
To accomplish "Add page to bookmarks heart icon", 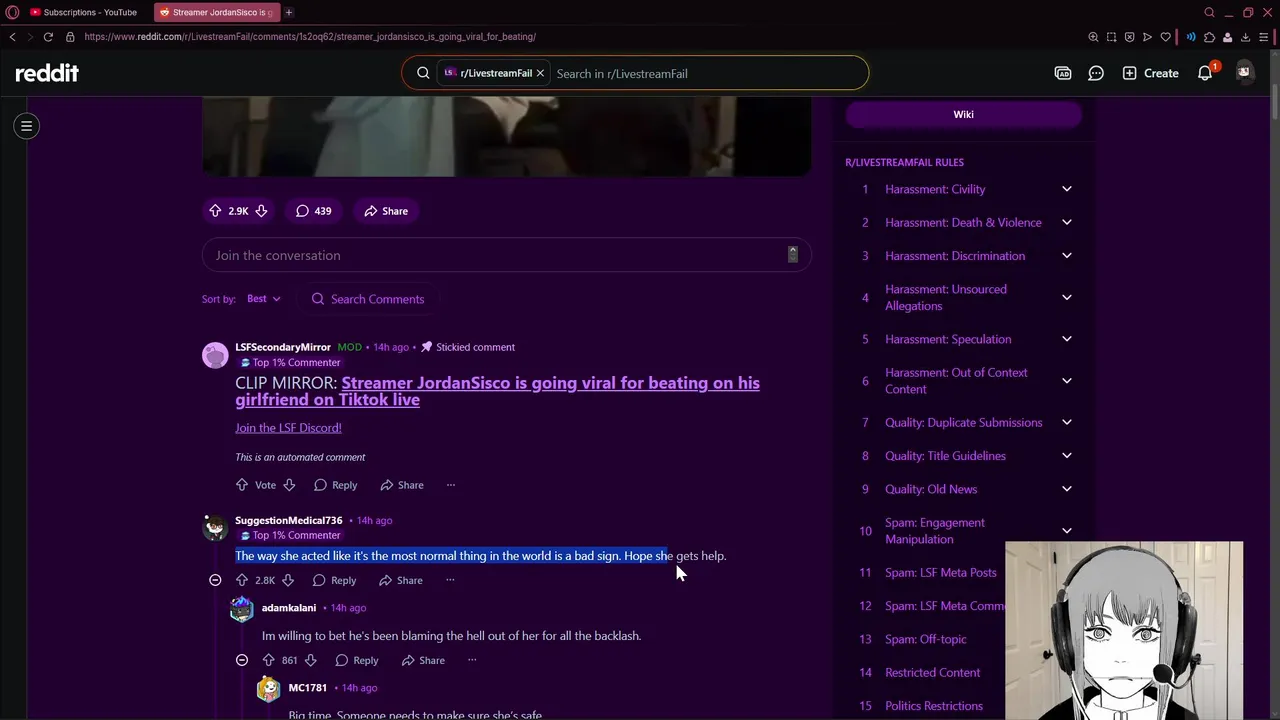I will click(x=1165, y=37).
